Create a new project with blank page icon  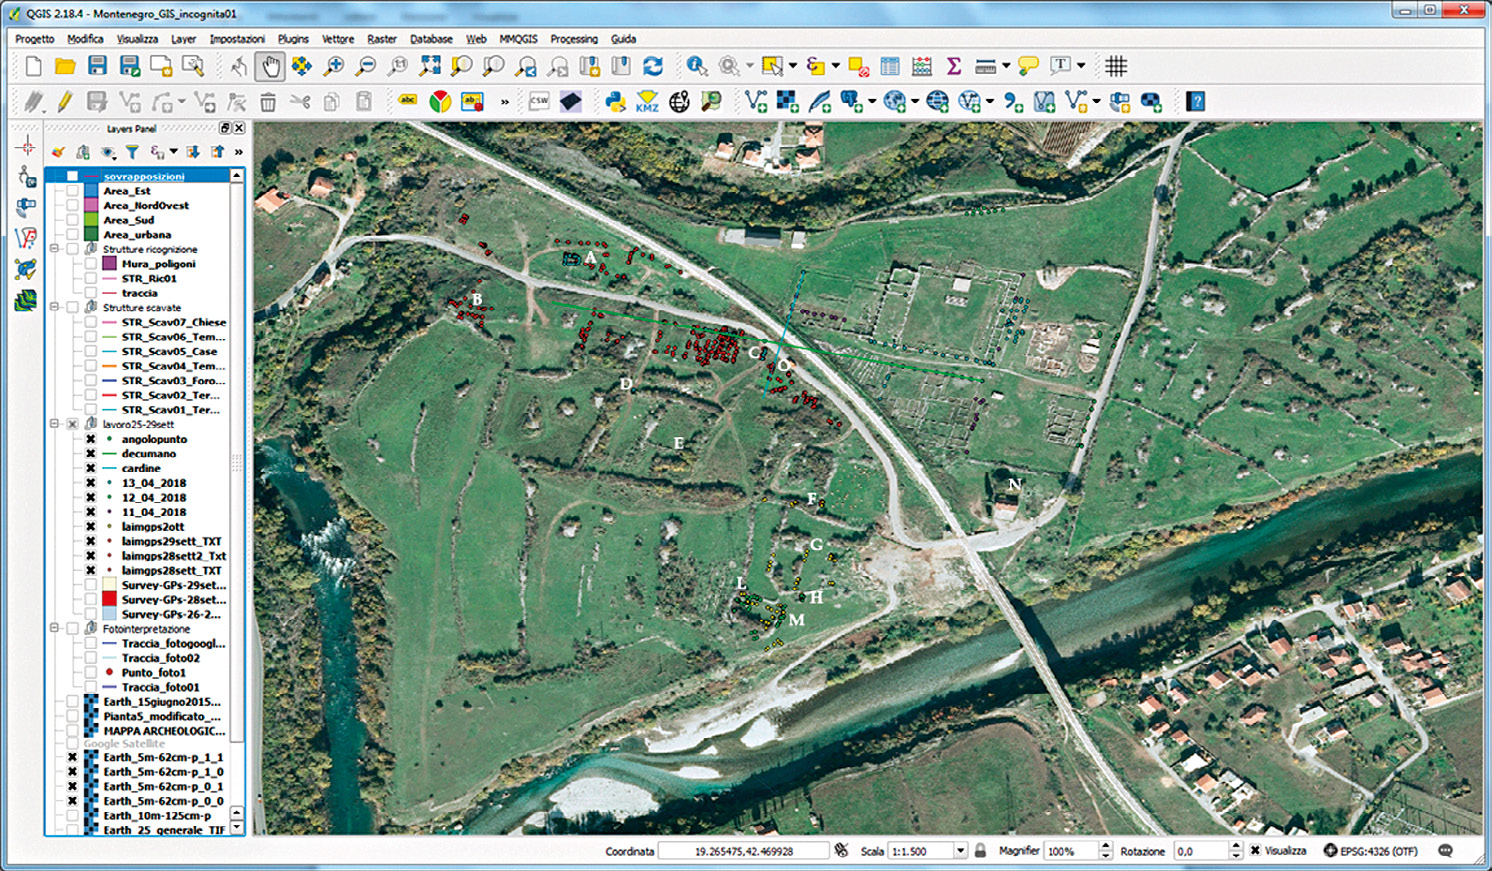(34, 66)
